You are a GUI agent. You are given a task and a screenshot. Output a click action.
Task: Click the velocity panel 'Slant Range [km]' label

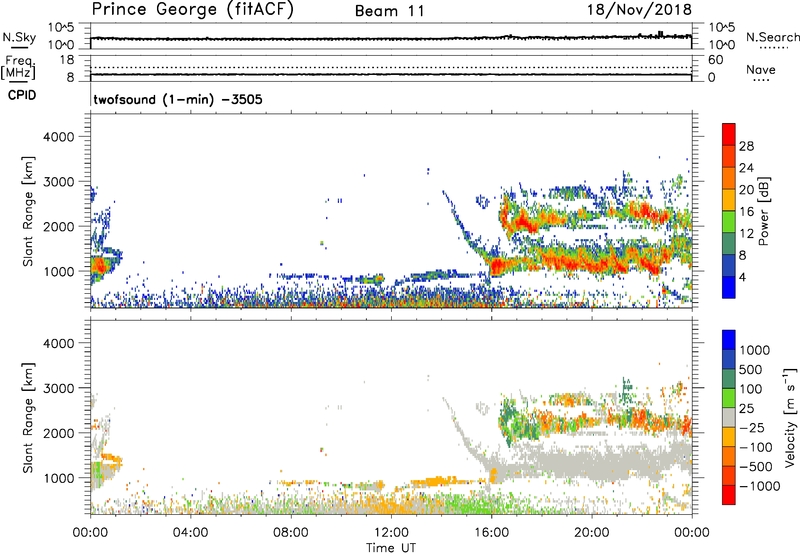coord(28,418)
